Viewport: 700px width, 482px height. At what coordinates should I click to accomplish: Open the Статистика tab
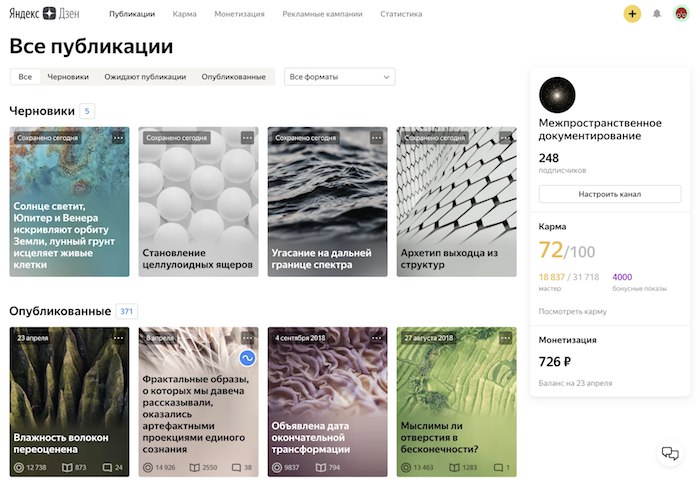click(x=401, y=14)
